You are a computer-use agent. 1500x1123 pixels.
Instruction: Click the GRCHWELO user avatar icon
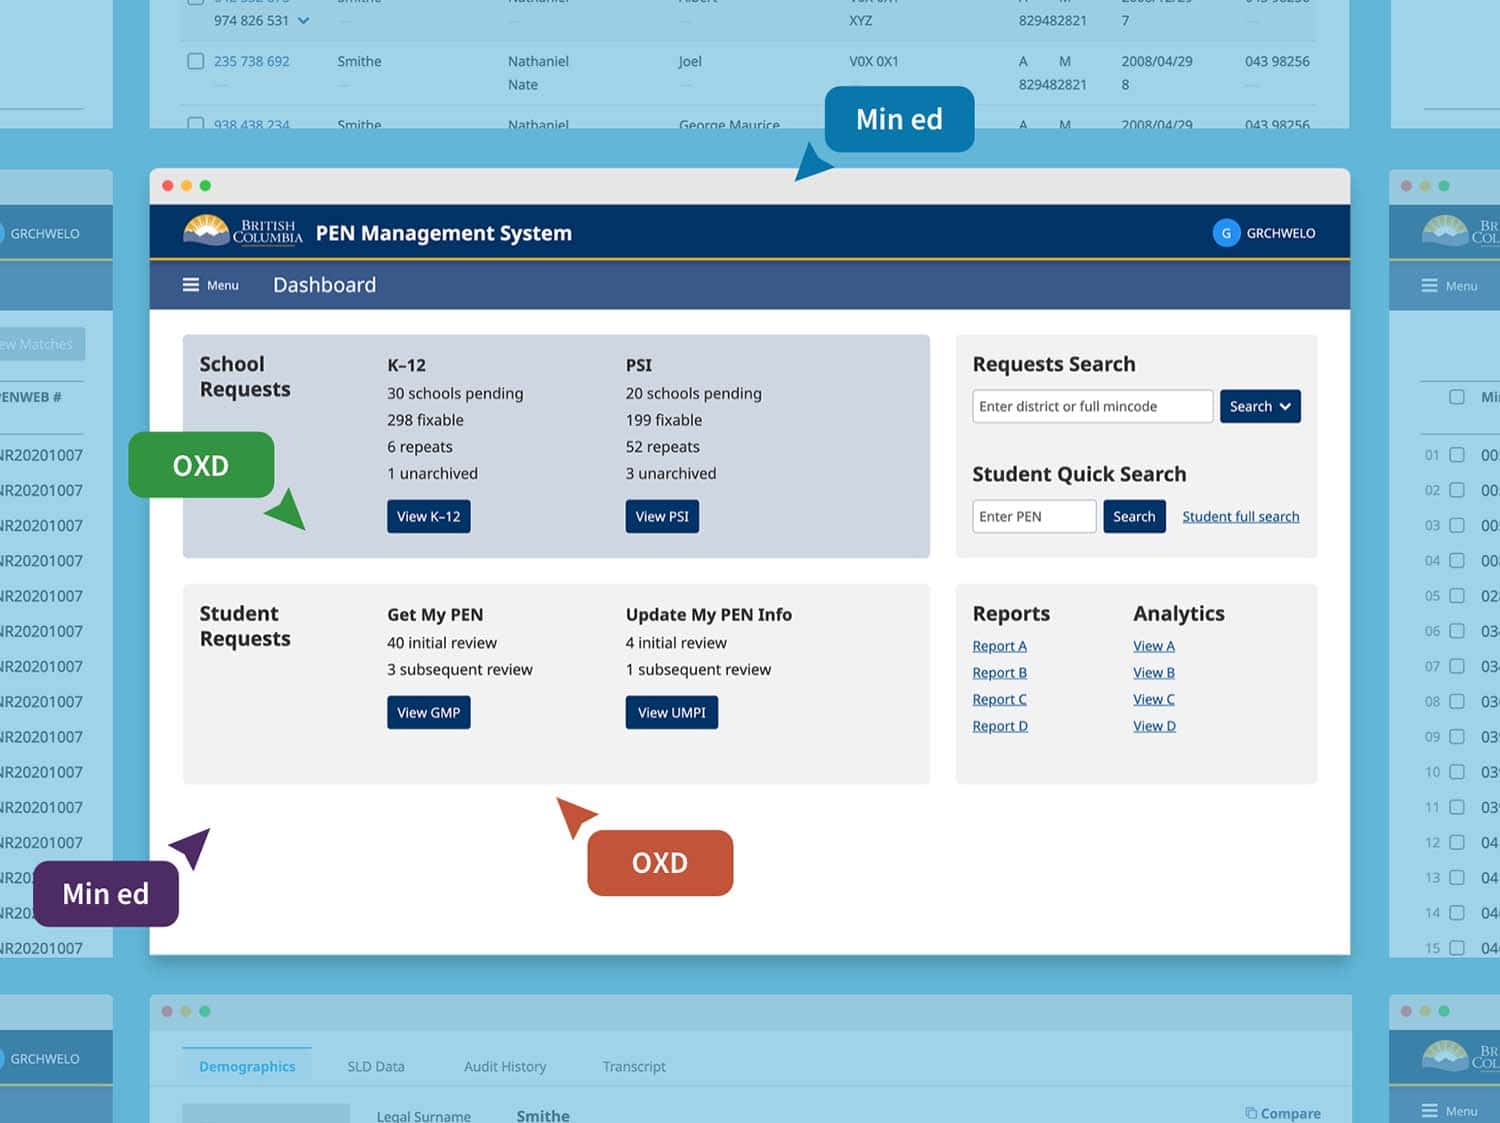[1226, 233]
